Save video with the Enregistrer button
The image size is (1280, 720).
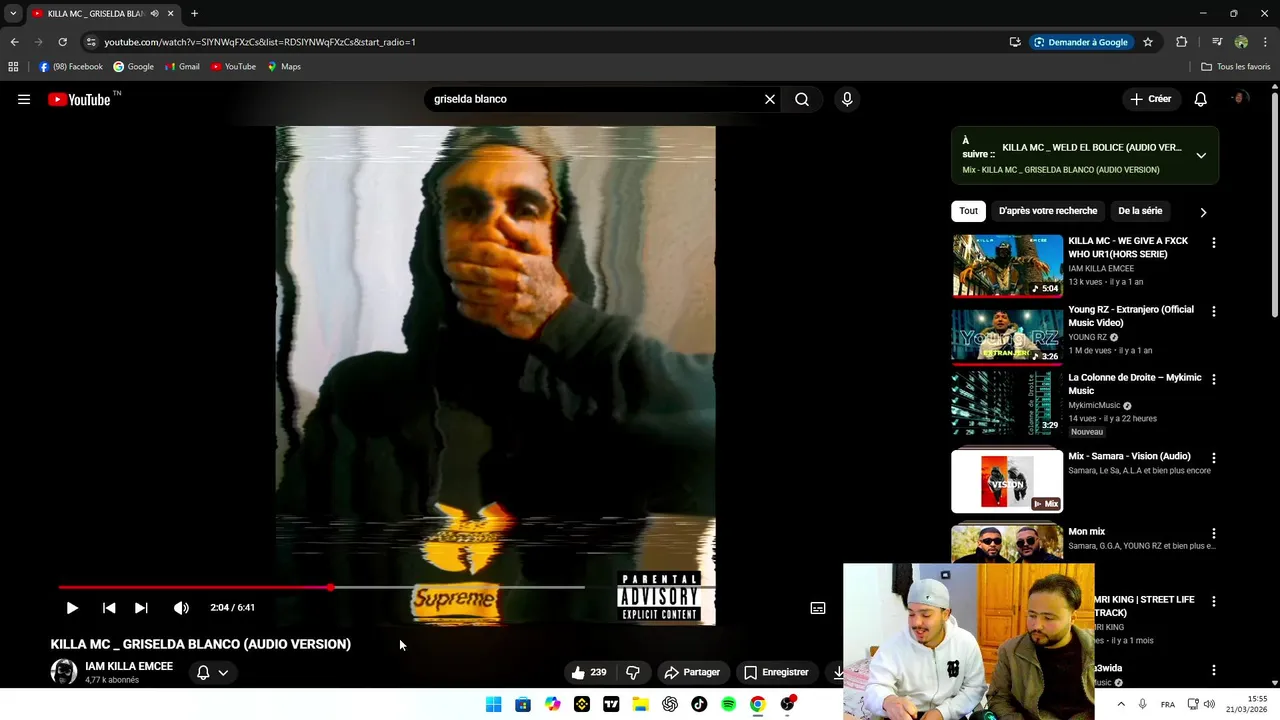coord(776,672)
